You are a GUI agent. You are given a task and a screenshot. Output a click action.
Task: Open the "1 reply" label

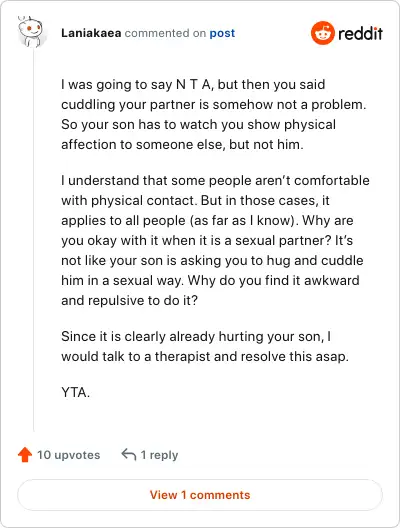(x=159, y=455)
